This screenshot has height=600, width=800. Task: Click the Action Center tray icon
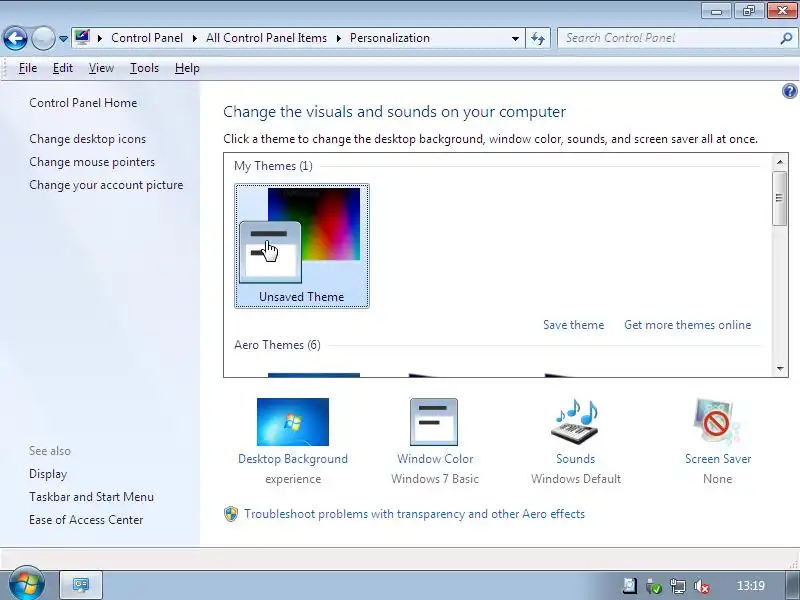point(630,586)
